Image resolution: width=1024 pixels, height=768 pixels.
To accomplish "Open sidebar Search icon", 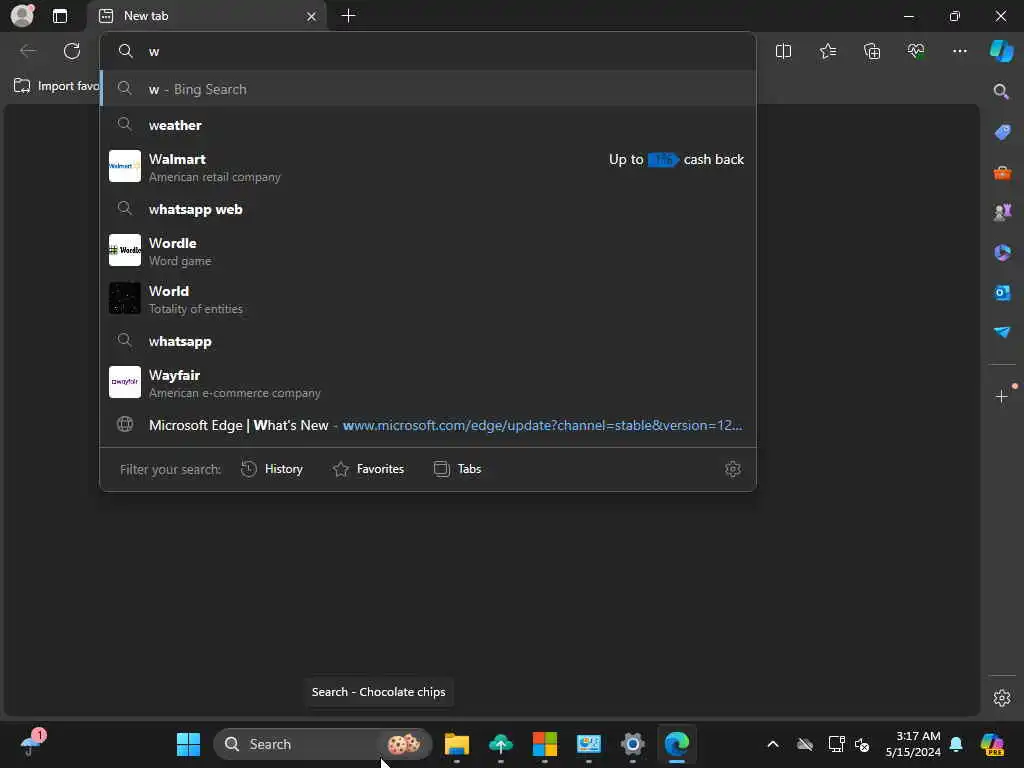I will click(1001, 91).
